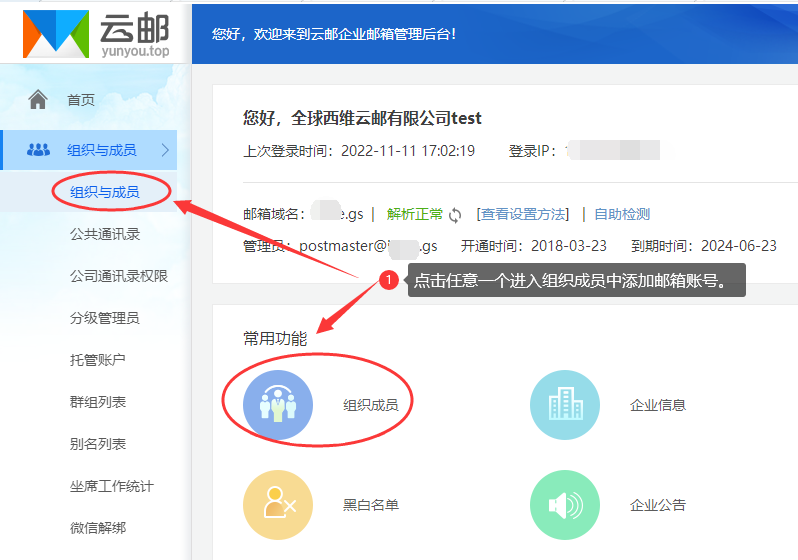Click the 云邮 yunyou.top logo
This screenshot has height=560, width=798.
(x=96, y=33)
